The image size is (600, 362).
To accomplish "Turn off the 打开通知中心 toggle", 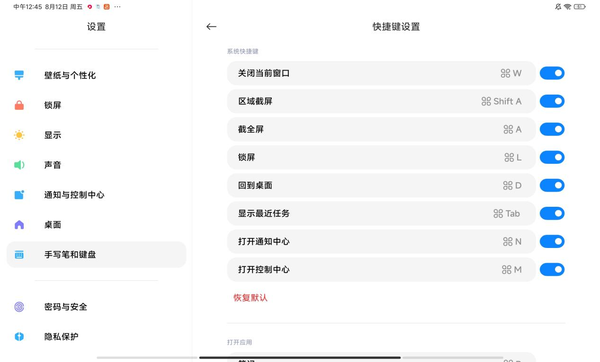I will coord(552,241).
